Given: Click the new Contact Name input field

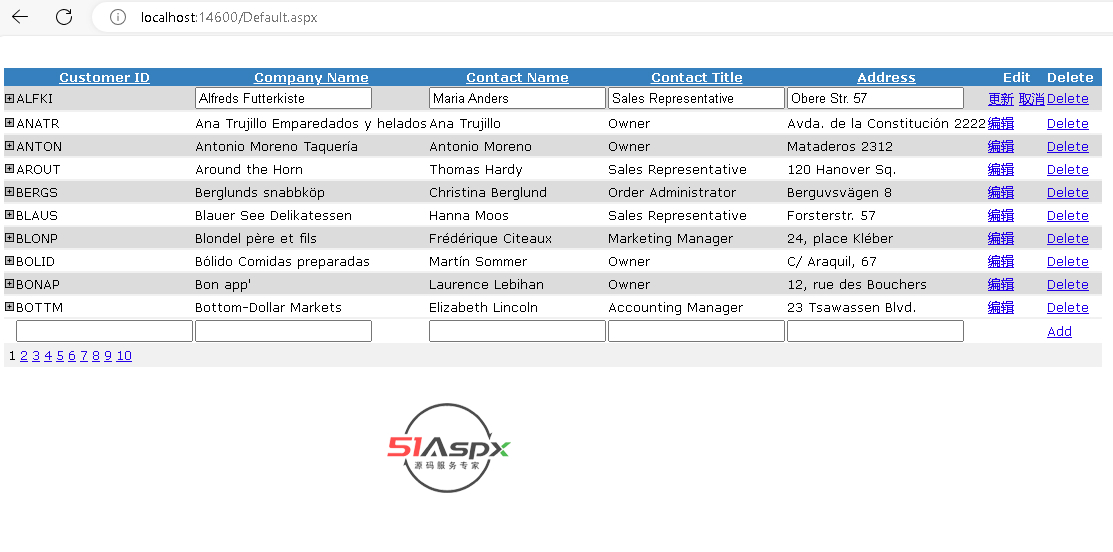Looking at the screenshot, I should (x=517, y=331).
